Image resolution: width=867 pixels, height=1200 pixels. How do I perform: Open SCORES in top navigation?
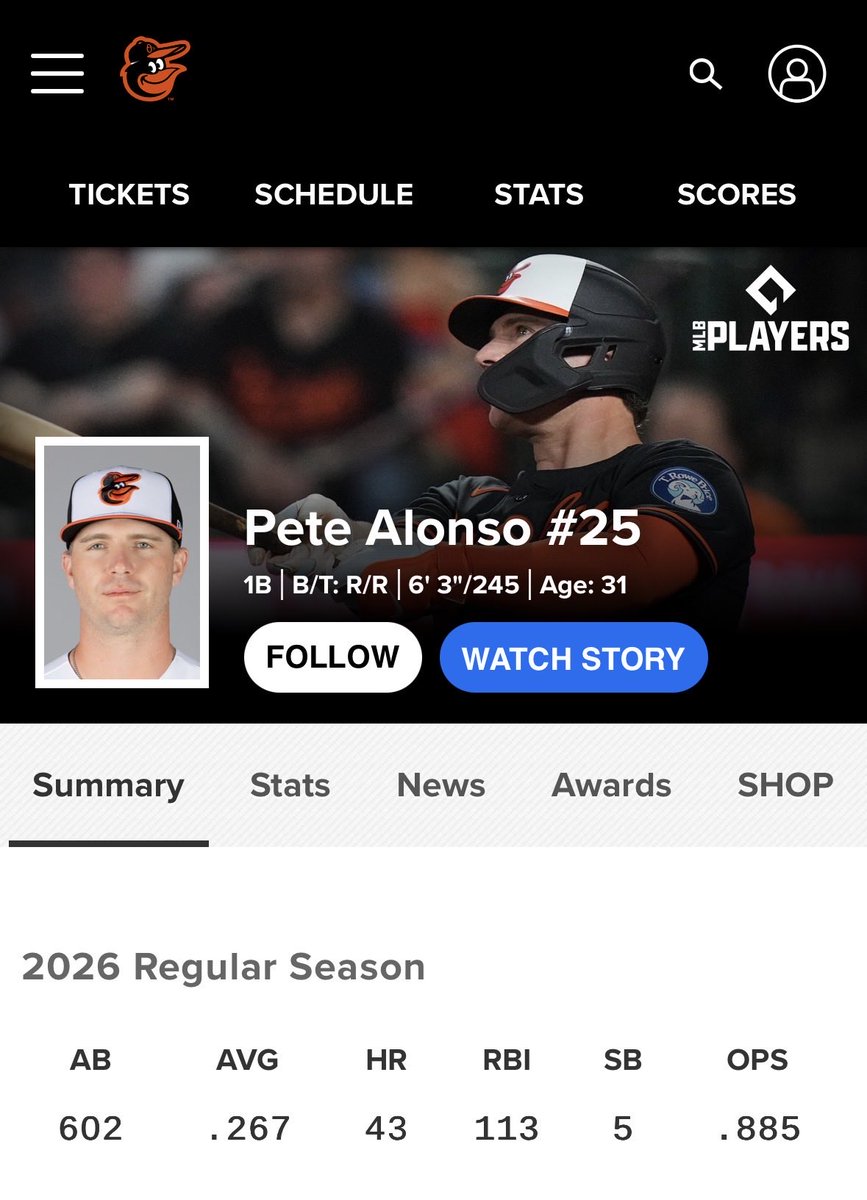point(736,194)
